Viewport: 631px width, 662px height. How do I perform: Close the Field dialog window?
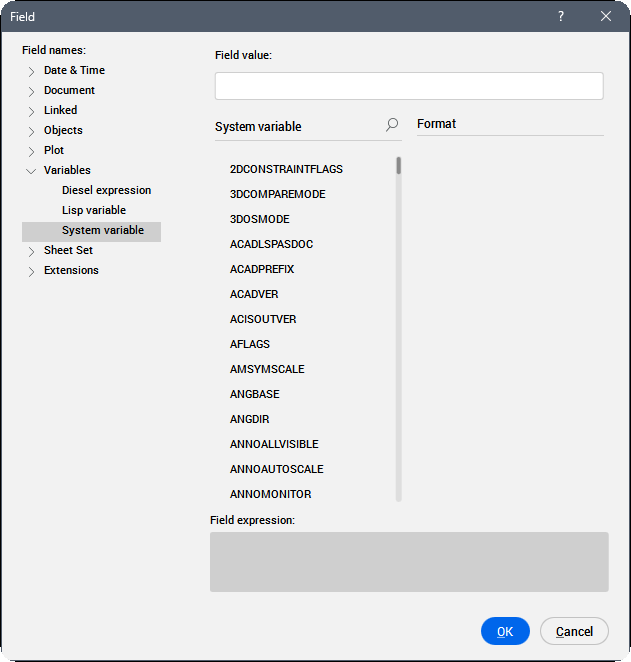tap(606, 16)
